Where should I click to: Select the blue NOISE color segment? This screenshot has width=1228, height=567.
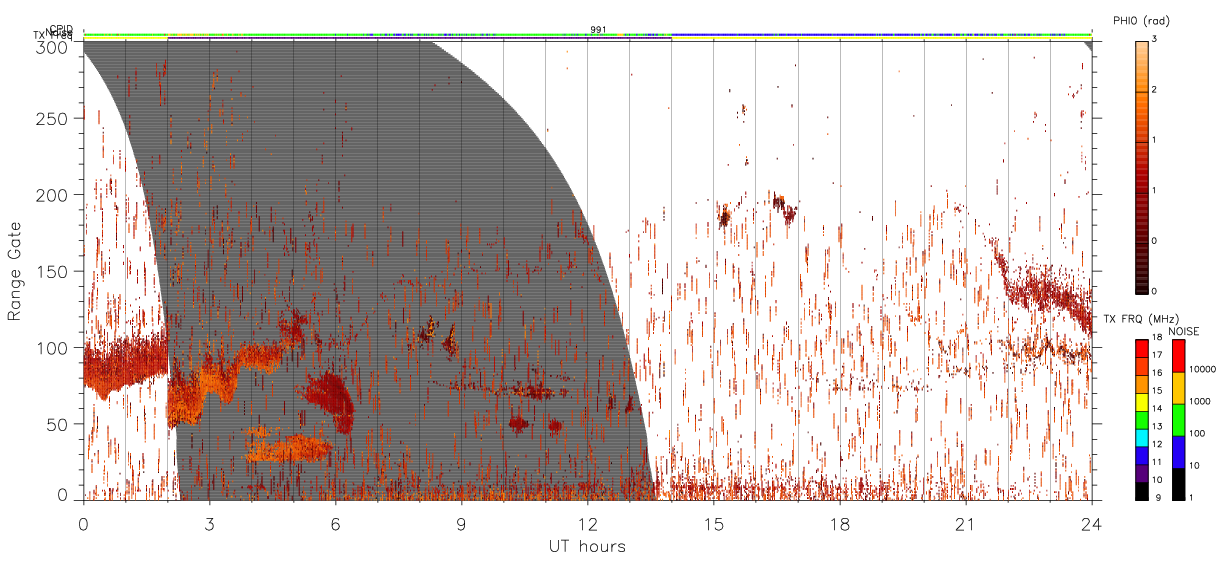1178,452
